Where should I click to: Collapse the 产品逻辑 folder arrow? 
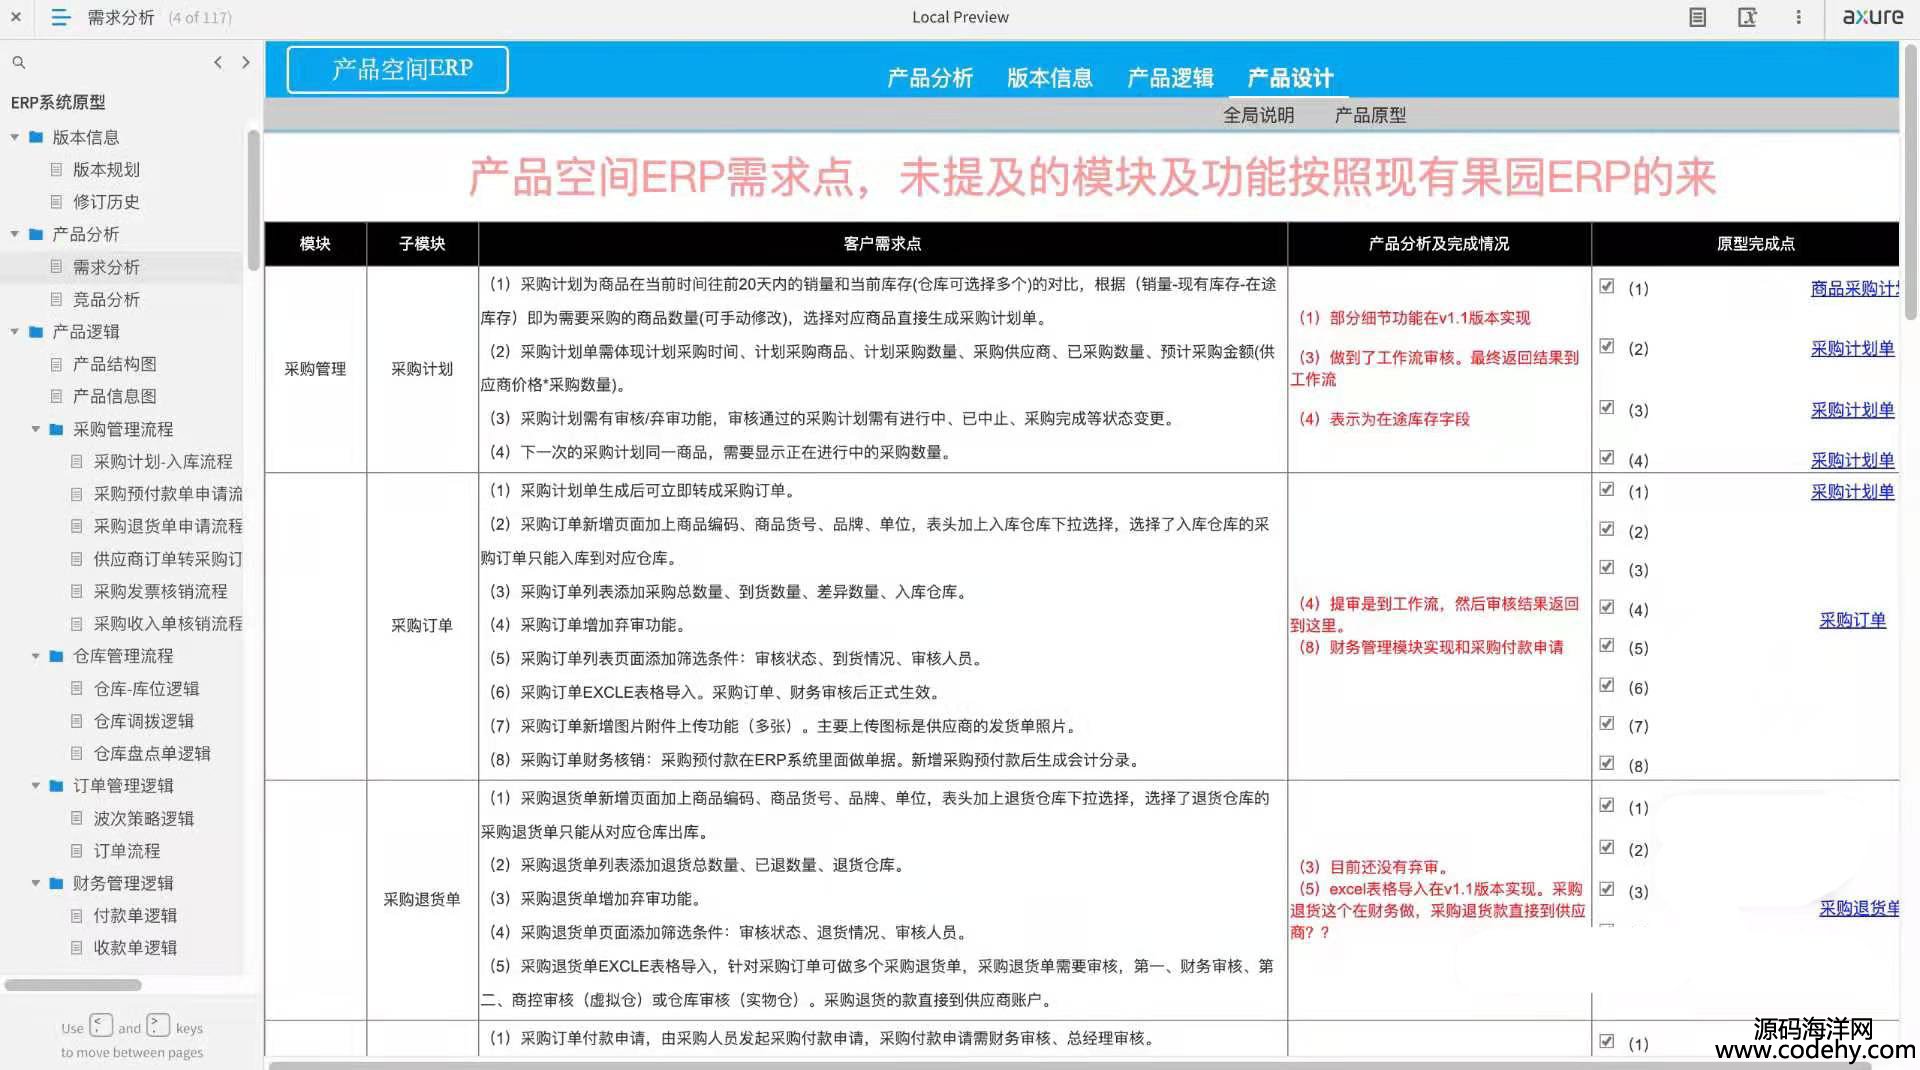[14, 331]
